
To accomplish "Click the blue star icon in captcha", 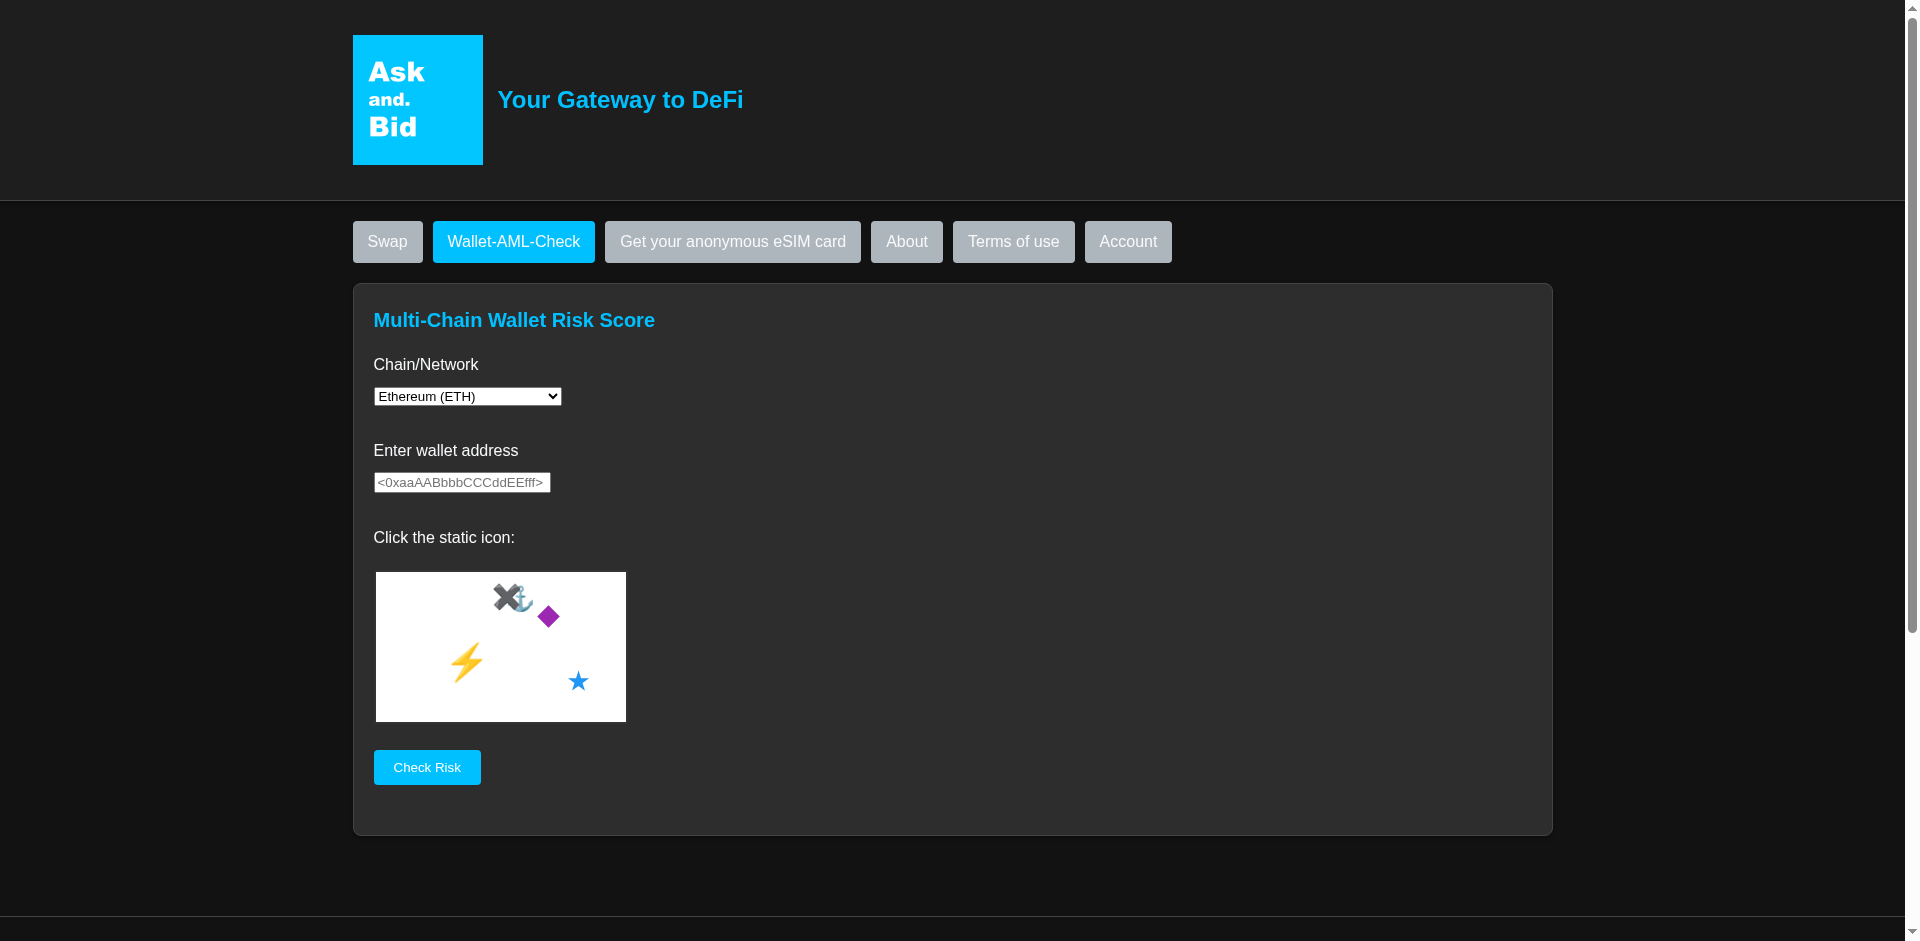I will (x=578, y=681).
